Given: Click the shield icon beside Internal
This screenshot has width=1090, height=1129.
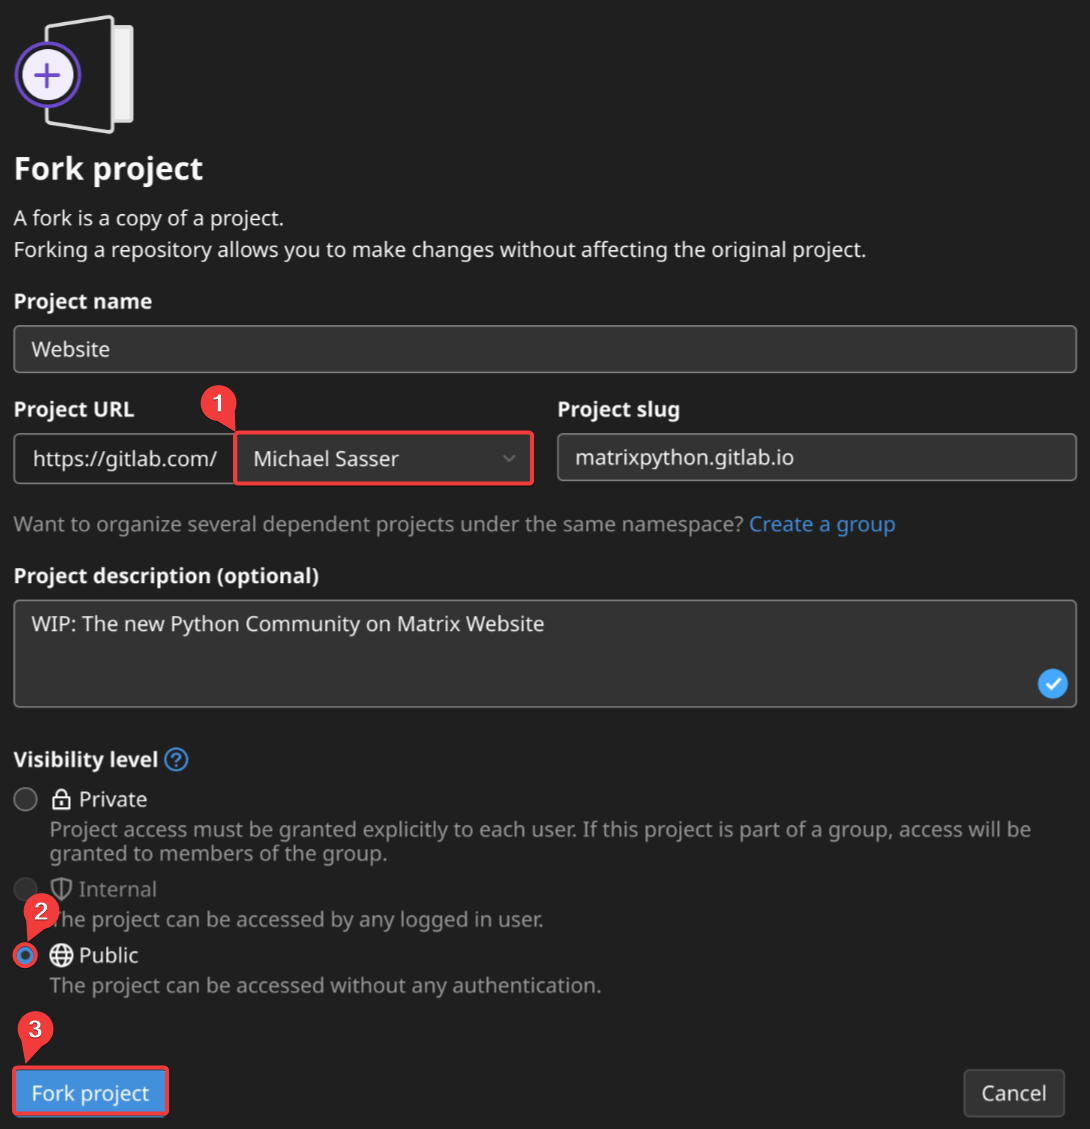Looking at the screenshot, I should (61, 889).
